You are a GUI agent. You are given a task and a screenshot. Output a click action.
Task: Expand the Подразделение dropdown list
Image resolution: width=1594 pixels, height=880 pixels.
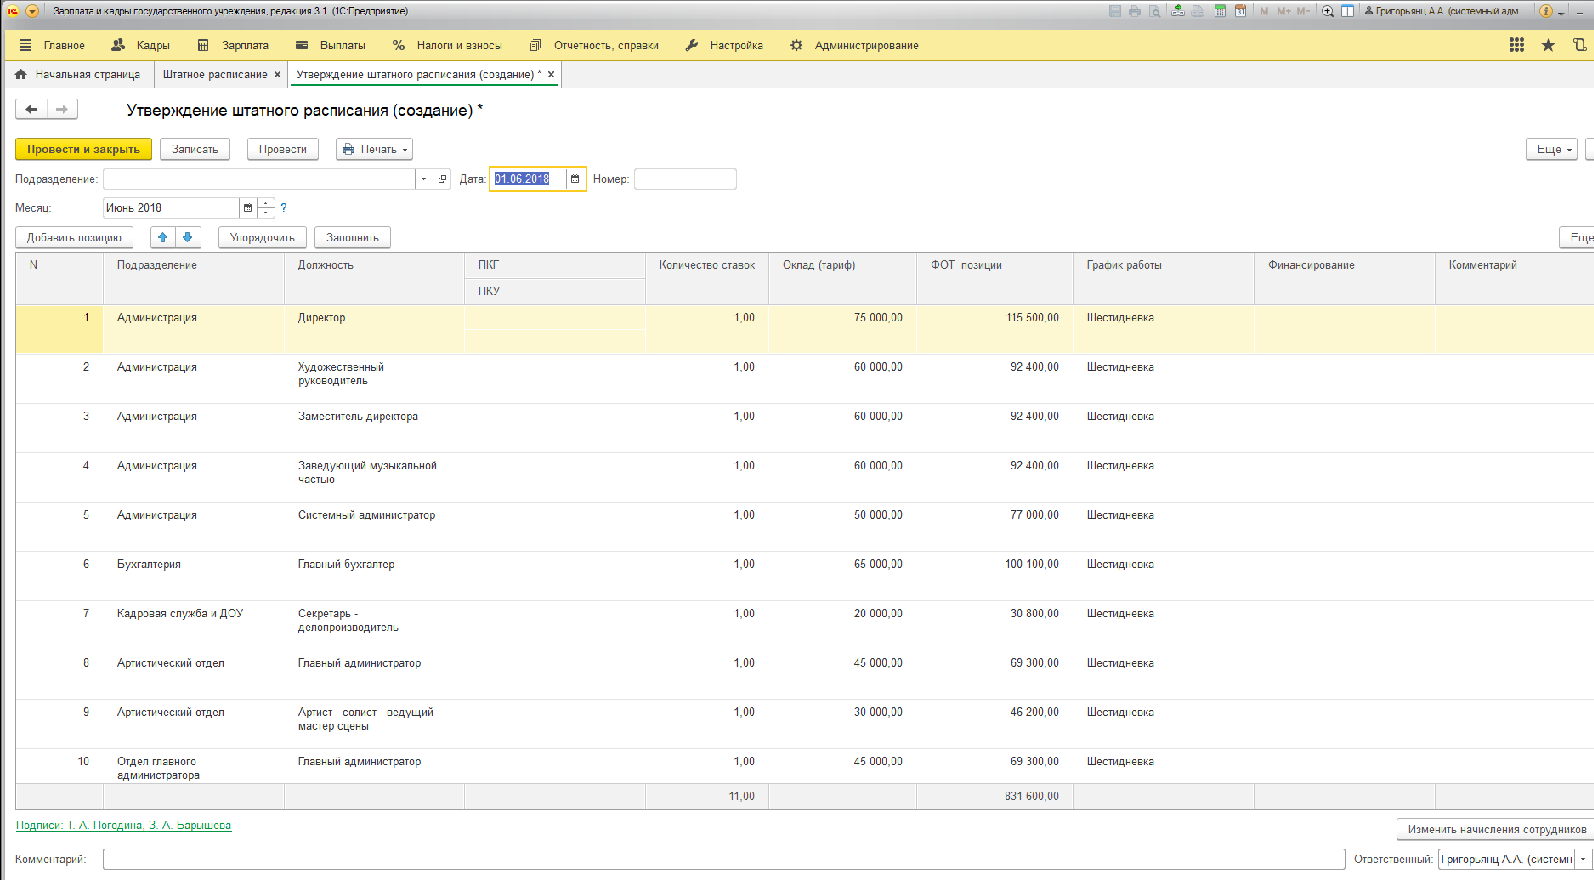pyautogui.click(x=424, y=179)
